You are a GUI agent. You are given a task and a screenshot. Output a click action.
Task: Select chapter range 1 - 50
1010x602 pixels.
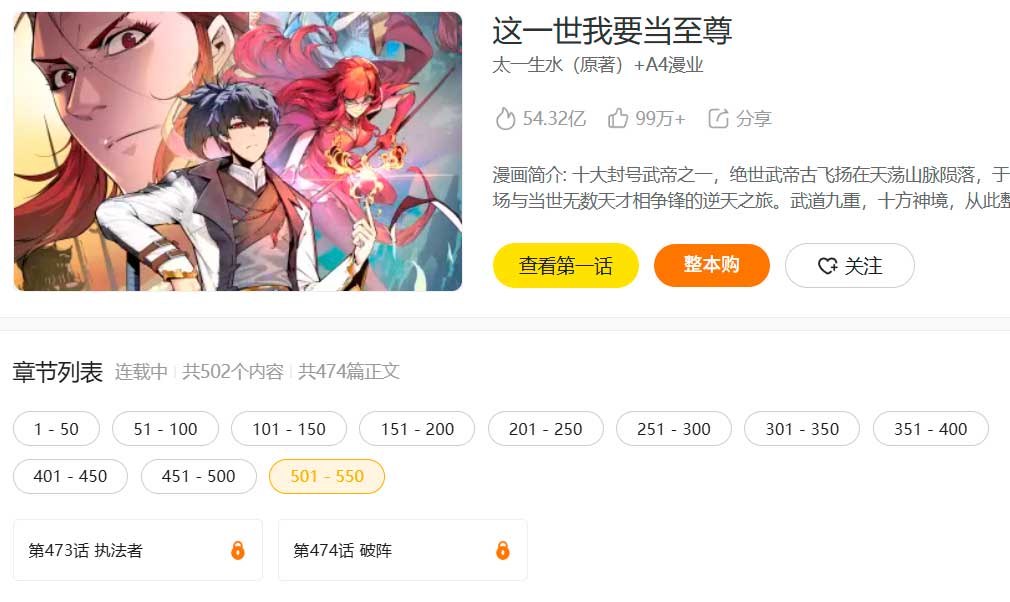tap(56, 429)
